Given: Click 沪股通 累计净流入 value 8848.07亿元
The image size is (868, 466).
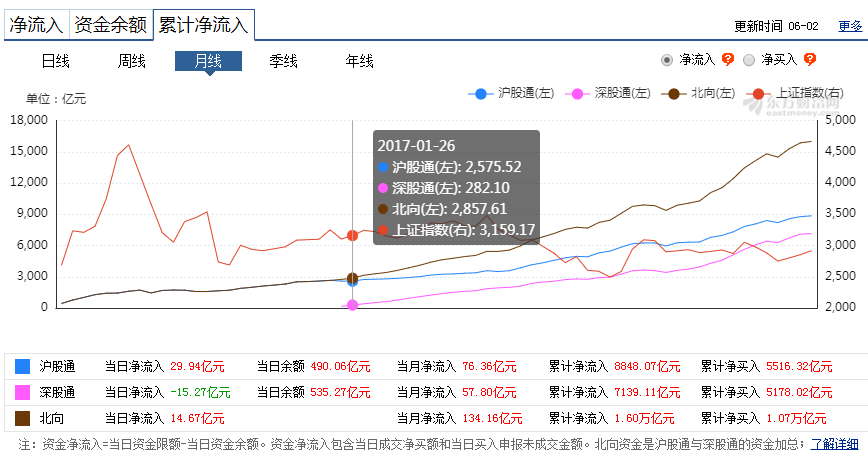Looking at the screenshot, I should tap(647, 366).
